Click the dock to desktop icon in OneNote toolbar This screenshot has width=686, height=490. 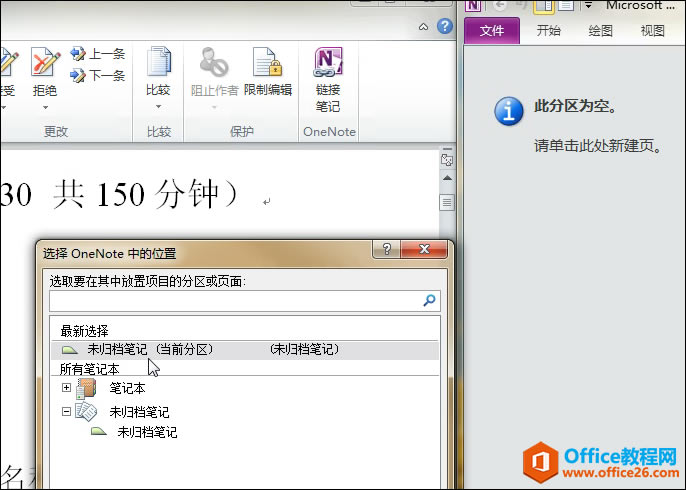pyautogui.click(x=543, y=6)
